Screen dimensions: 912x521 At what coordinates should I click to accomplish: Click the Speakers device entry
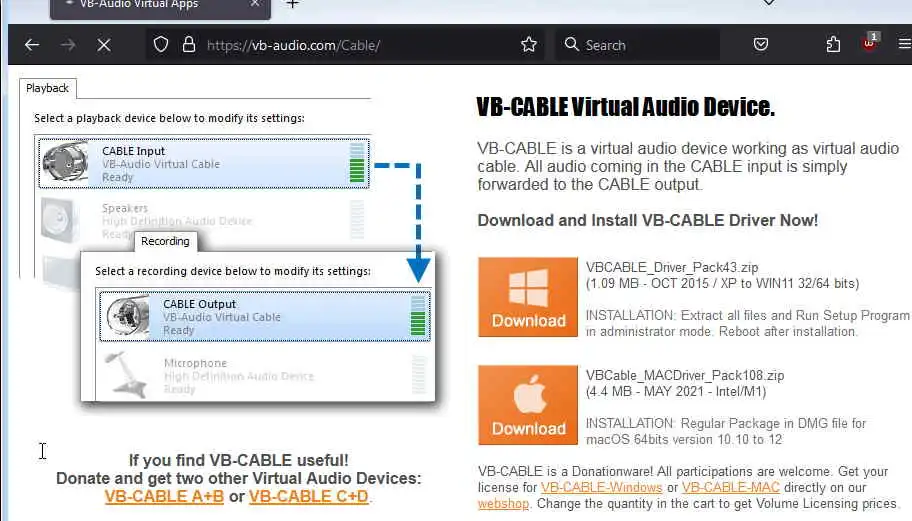click(204, 220)
